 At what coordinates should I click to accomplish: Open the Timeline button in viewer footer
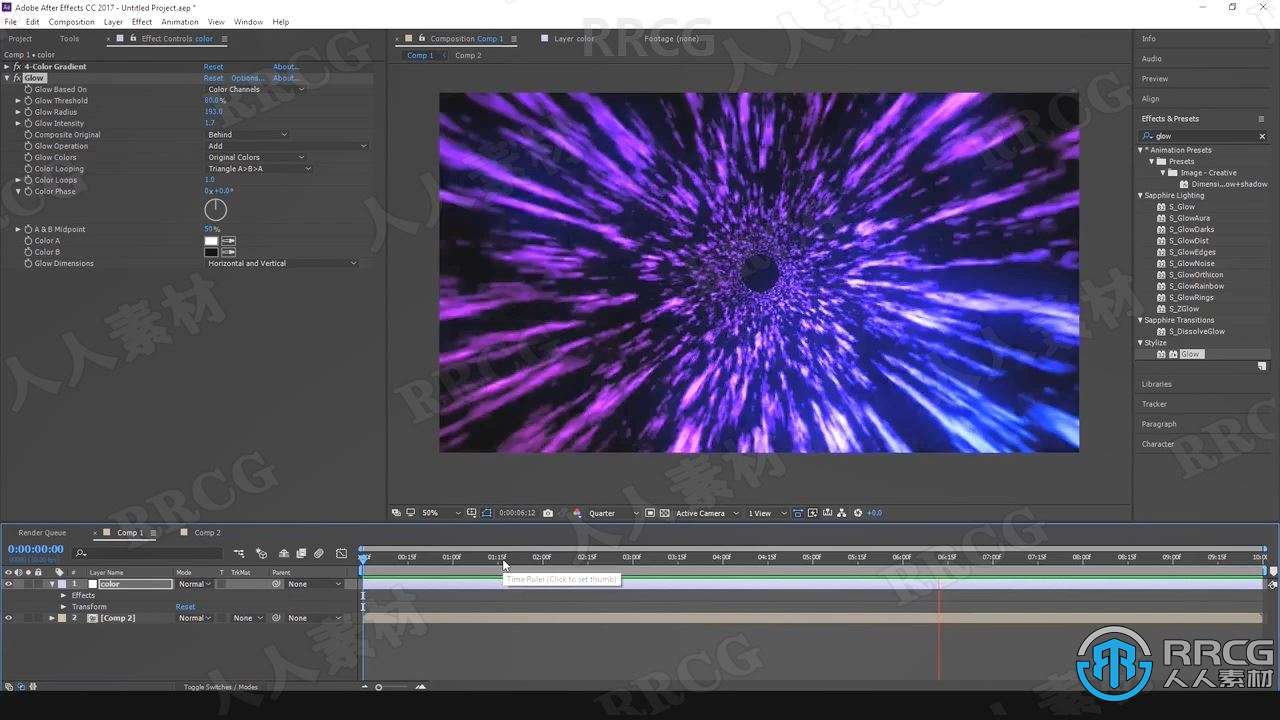pos(828,513)
